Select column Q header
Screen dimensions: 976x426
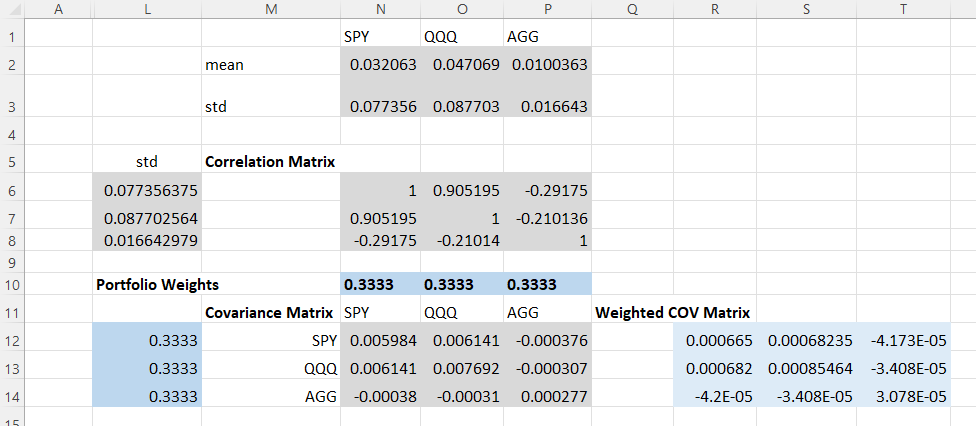[x=632, y=9]
